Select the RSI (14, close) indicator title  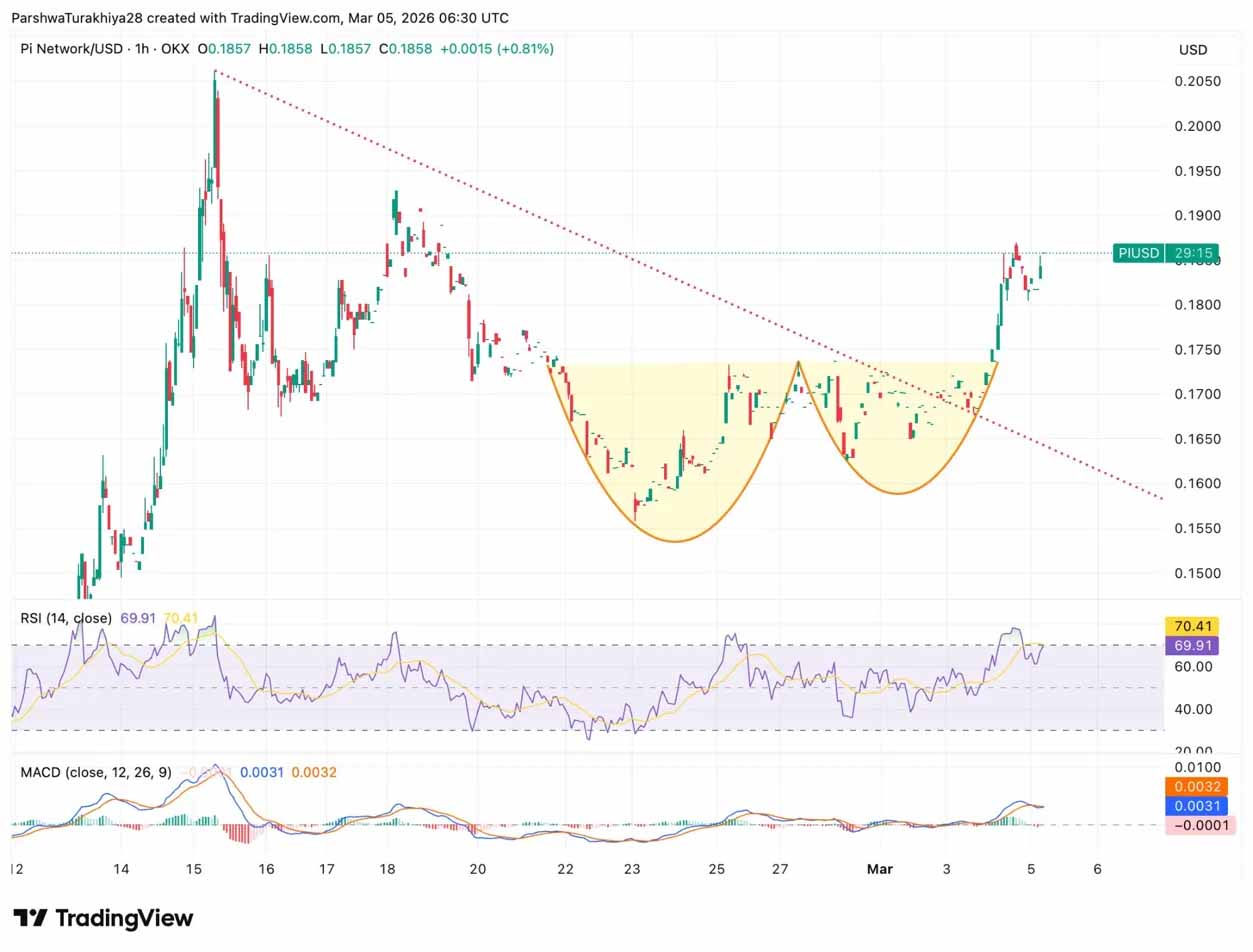point(66,619)
